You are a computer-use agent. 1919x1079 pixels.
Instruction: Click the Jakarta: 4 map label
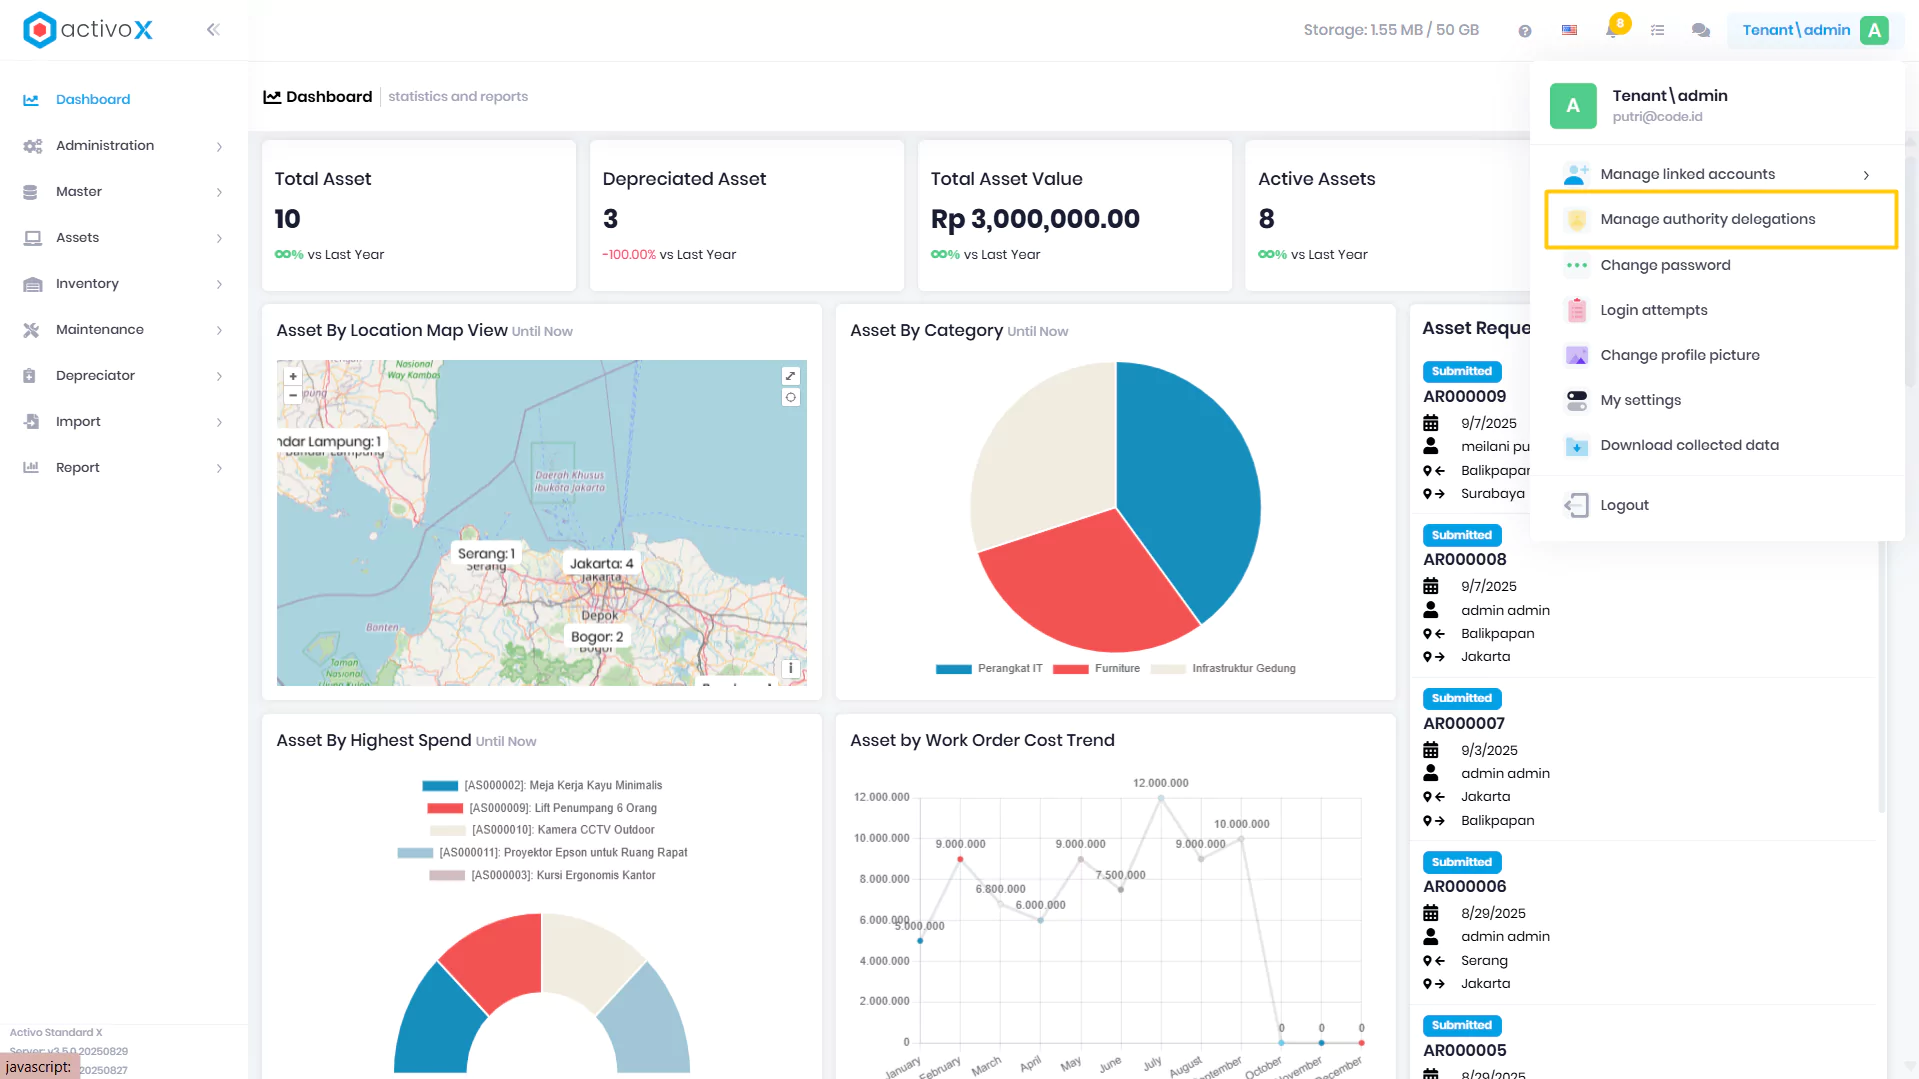coord(601,564)
